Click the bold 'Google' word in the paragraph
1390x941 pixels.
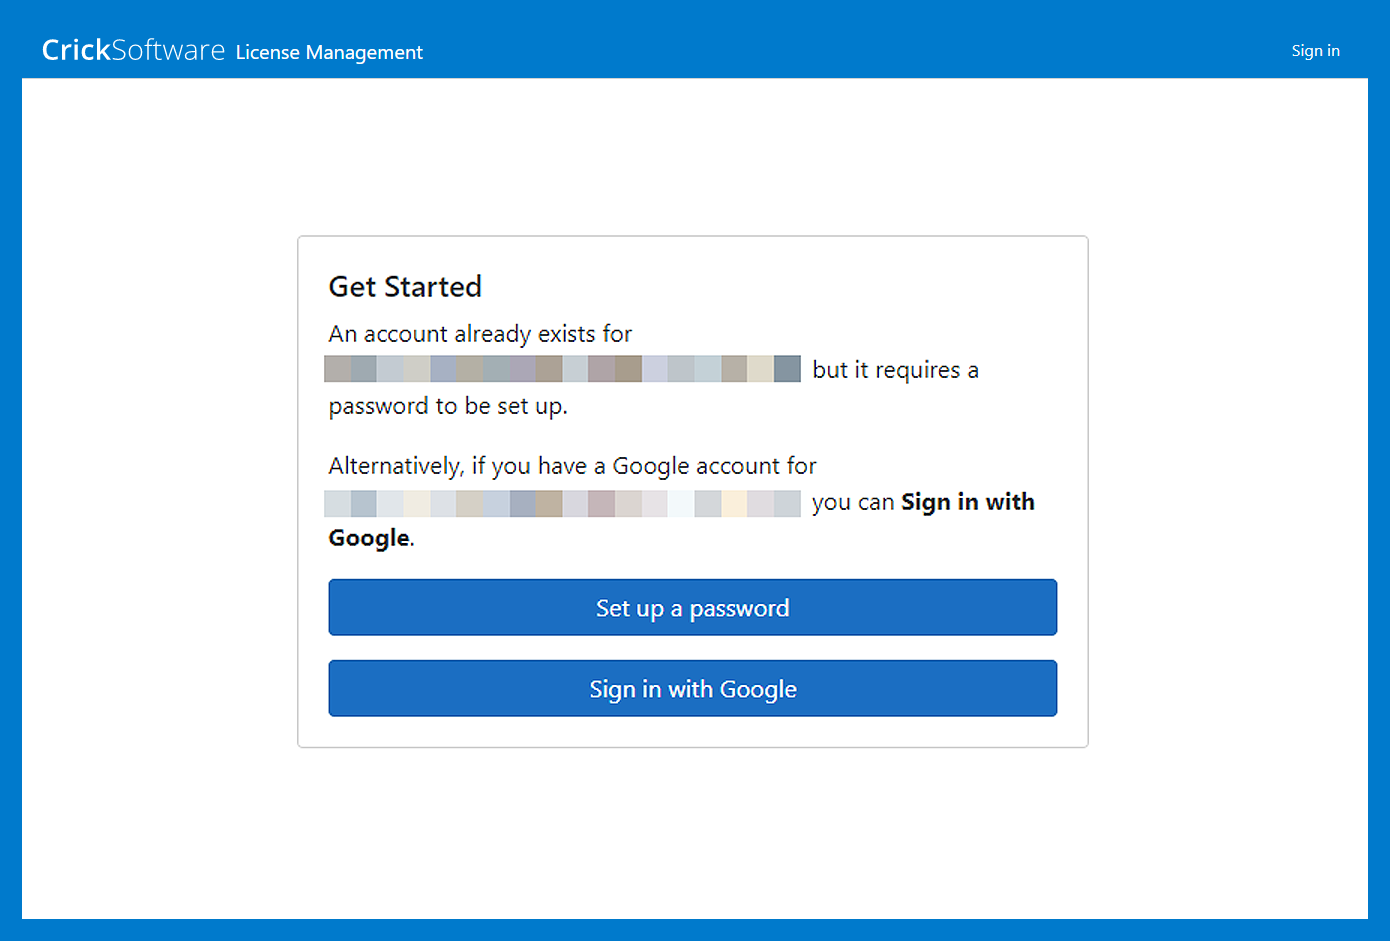(x=369, y=538)
